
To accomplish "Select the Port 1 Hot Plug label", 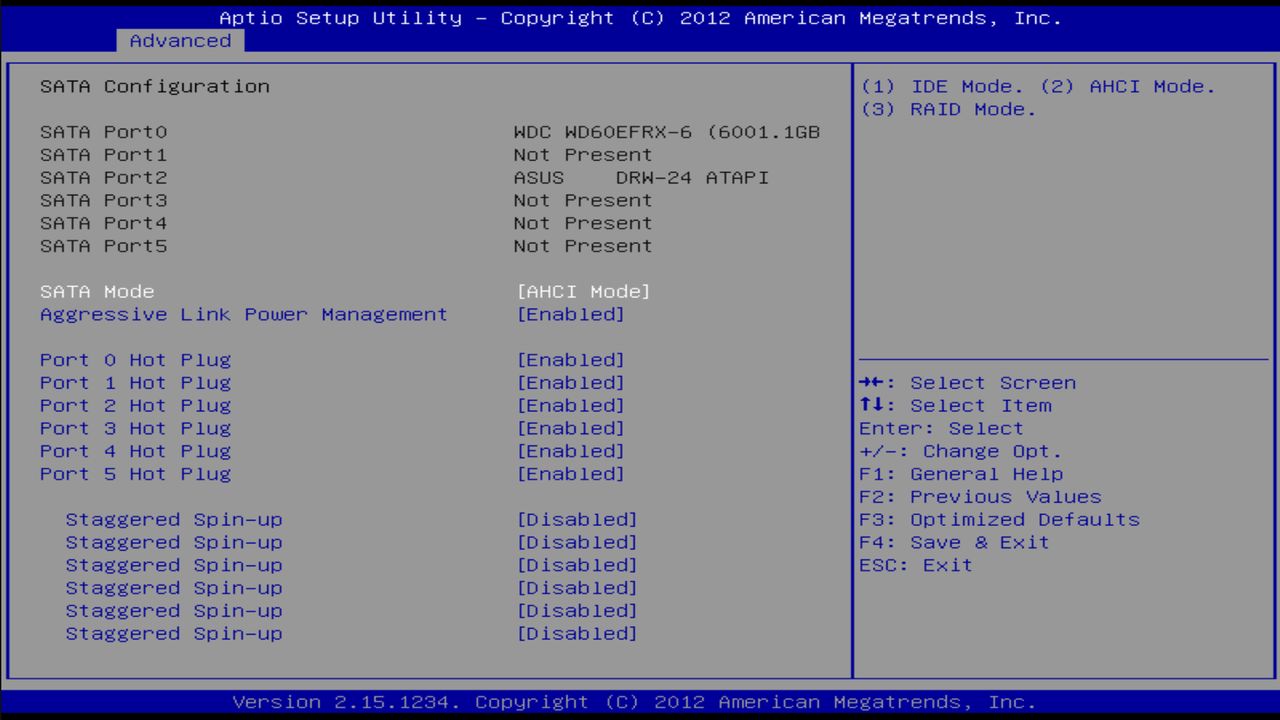I will click(135, 383).
